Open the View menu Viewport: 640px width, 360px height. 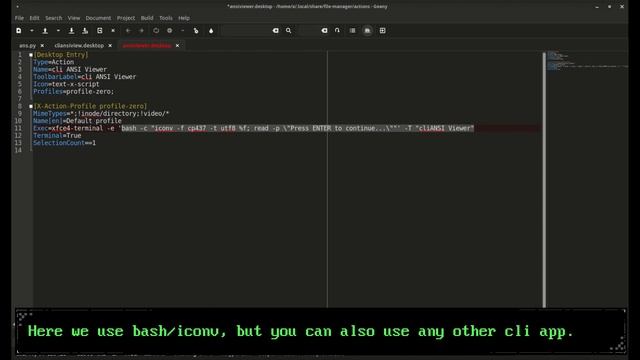click(74, 18)
